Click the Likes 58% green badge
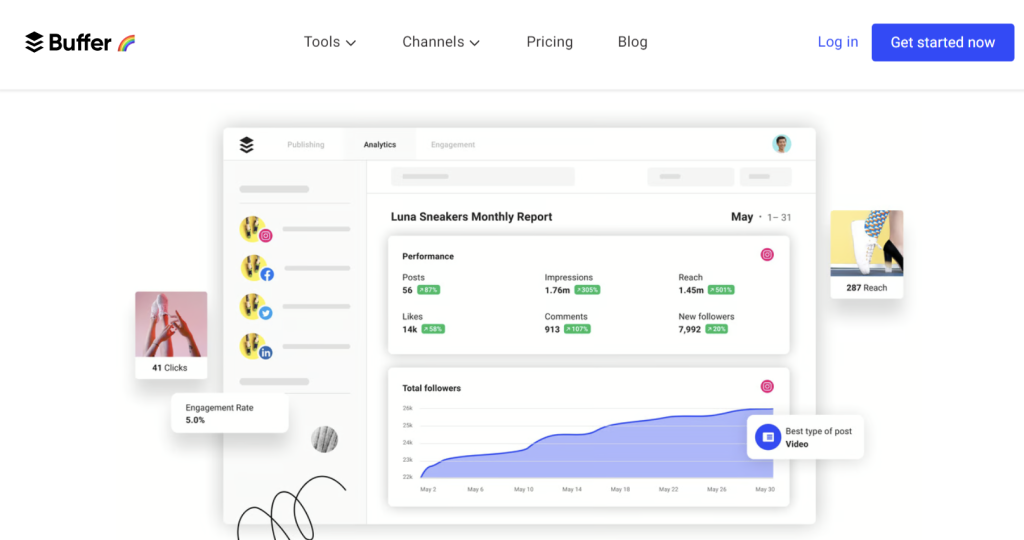Image resolution: width=1024 pixels, height=540 pixels. tap(433, 329)
